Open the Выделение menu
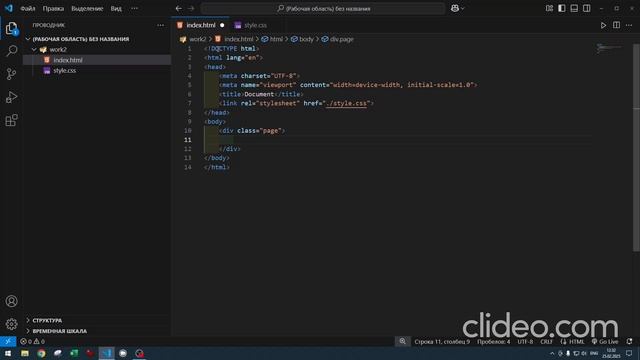 (87, 8)
